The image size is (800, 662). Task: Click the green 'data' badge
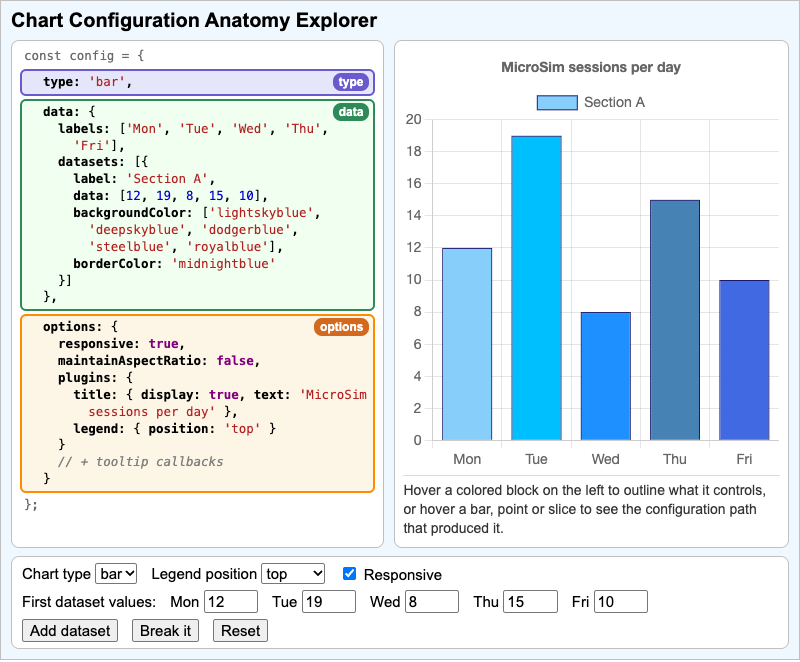click(x=351, y=112)
